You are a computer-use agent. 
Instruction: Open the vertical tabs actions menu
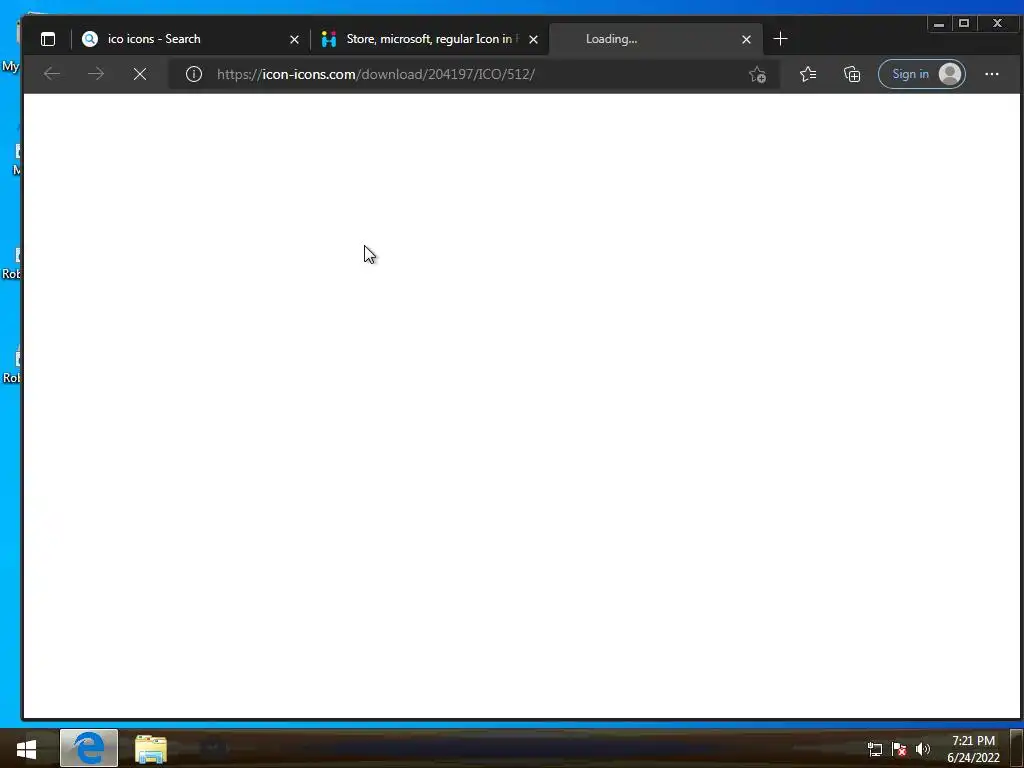pyautogui.click(x=48, y=39)
